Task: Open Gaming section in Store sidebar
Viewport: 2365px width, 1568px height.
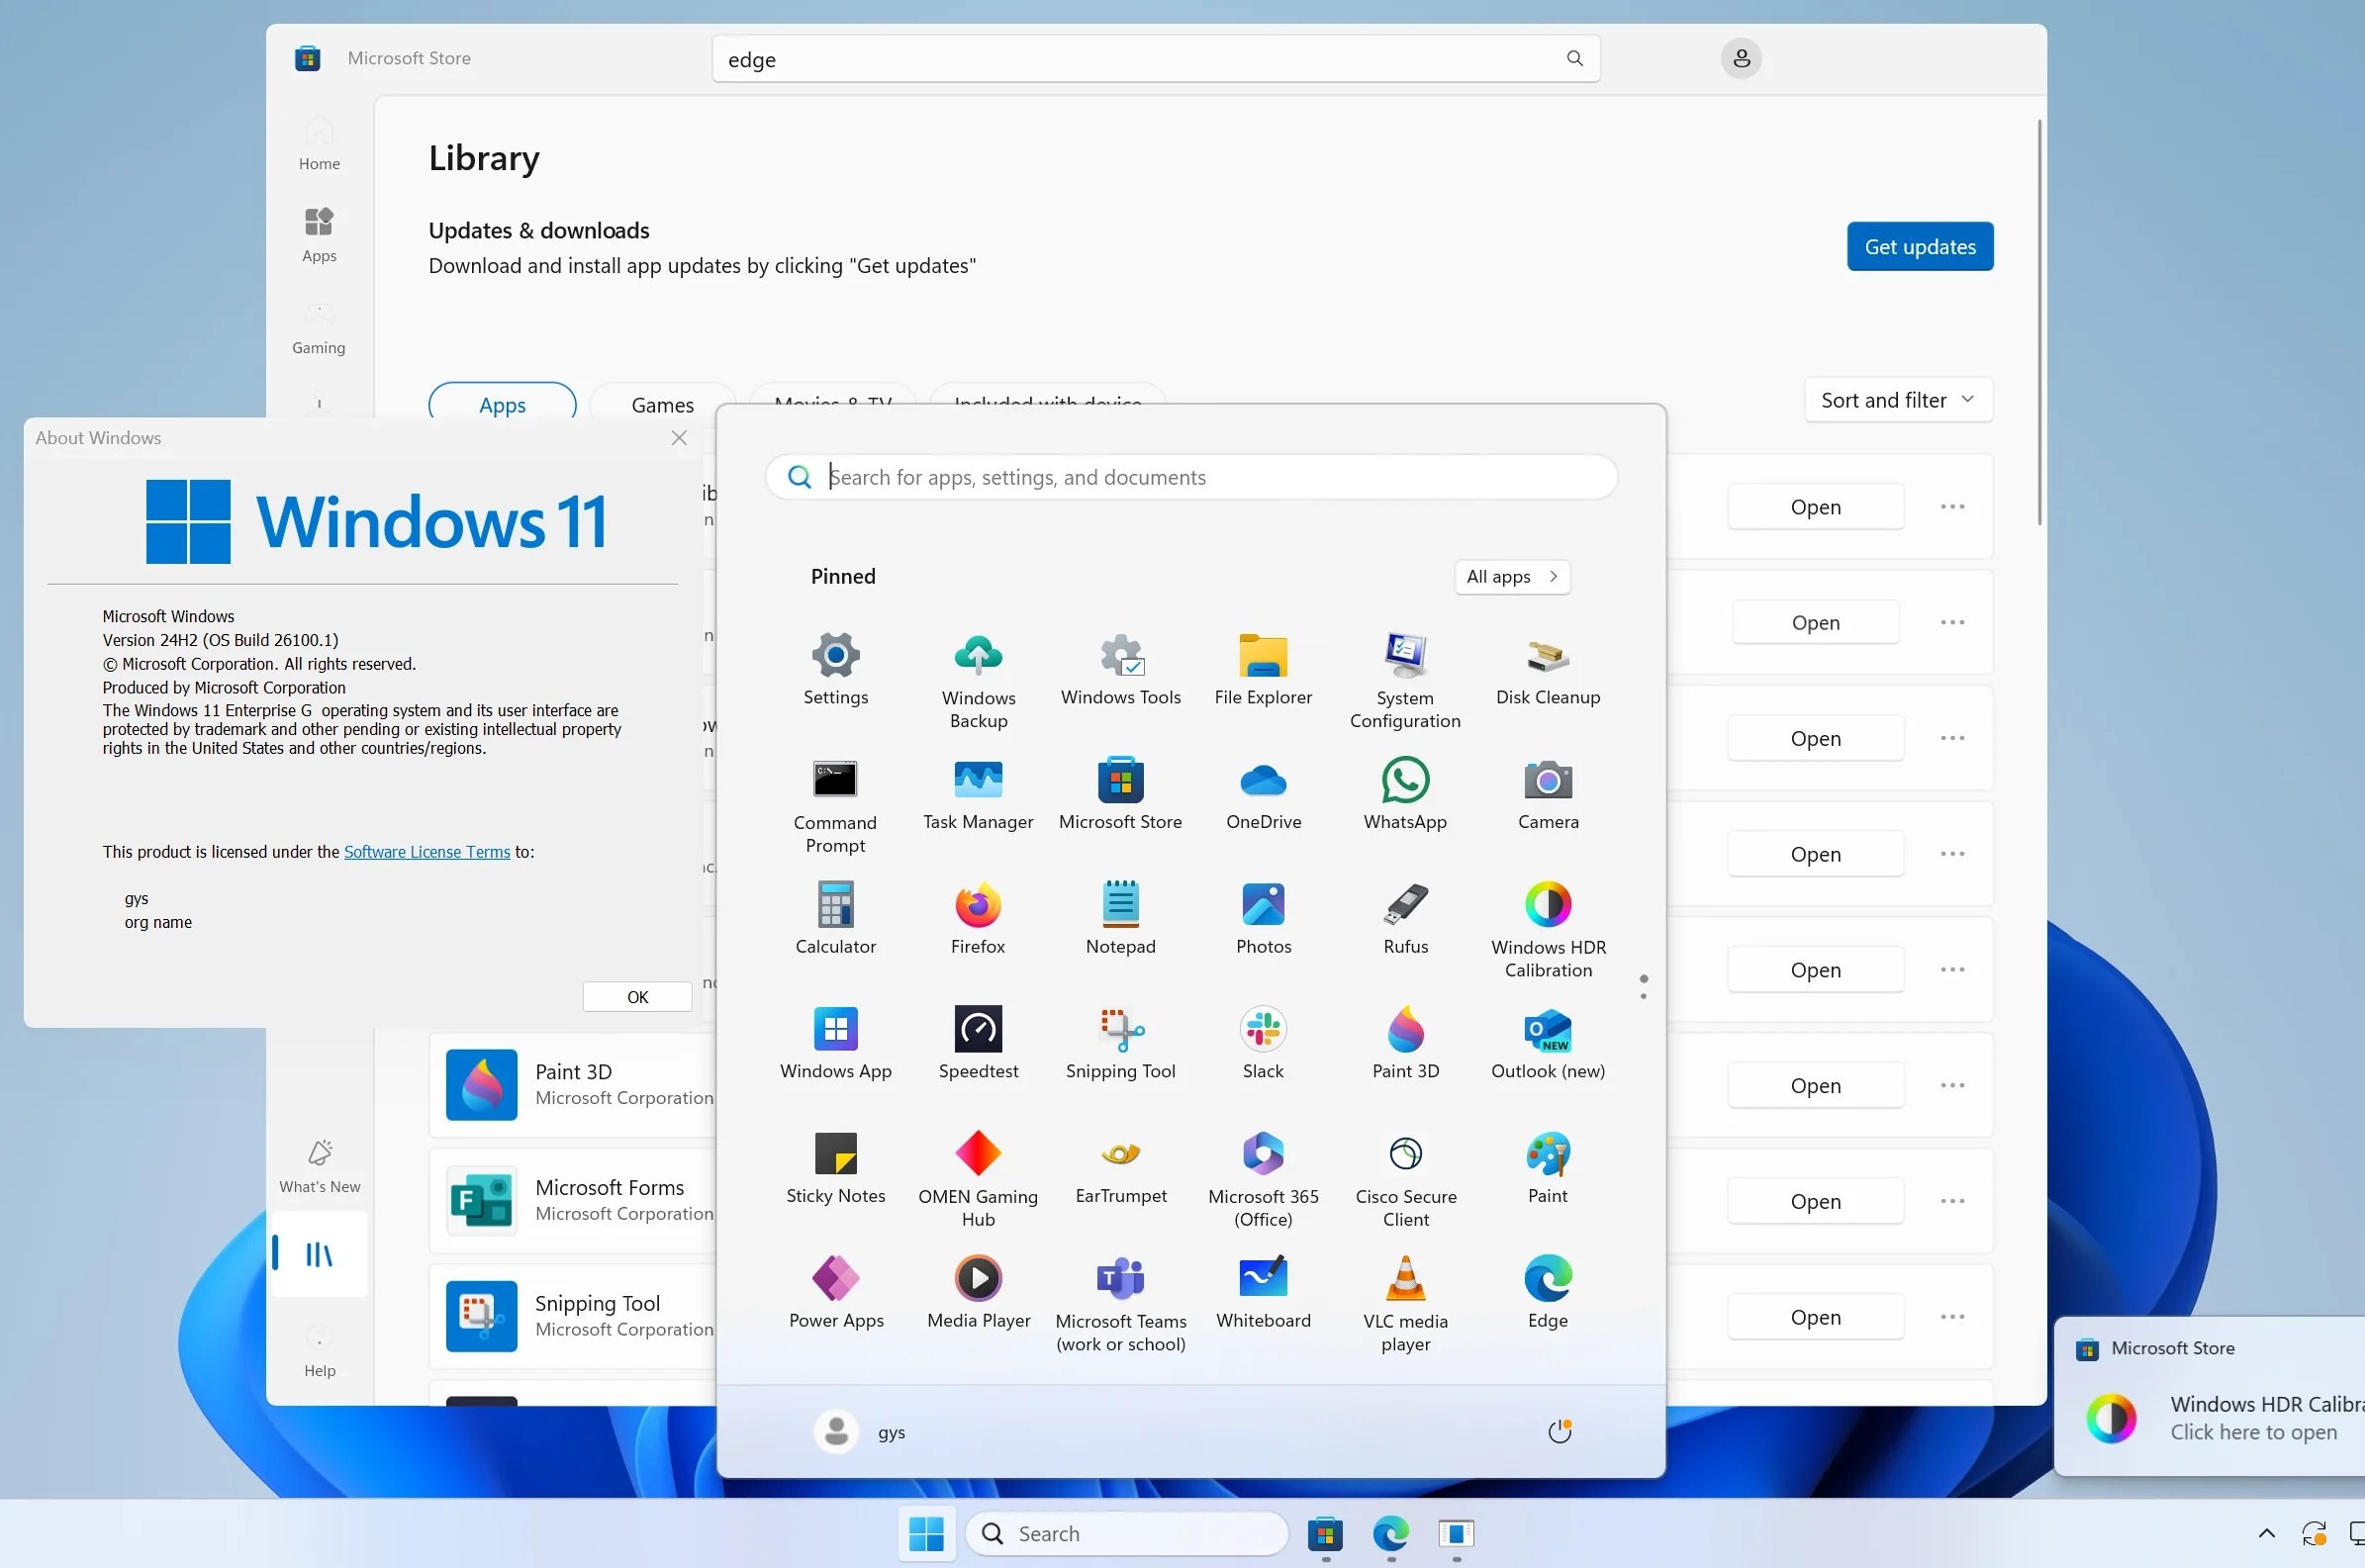Action: pos(319,328)
